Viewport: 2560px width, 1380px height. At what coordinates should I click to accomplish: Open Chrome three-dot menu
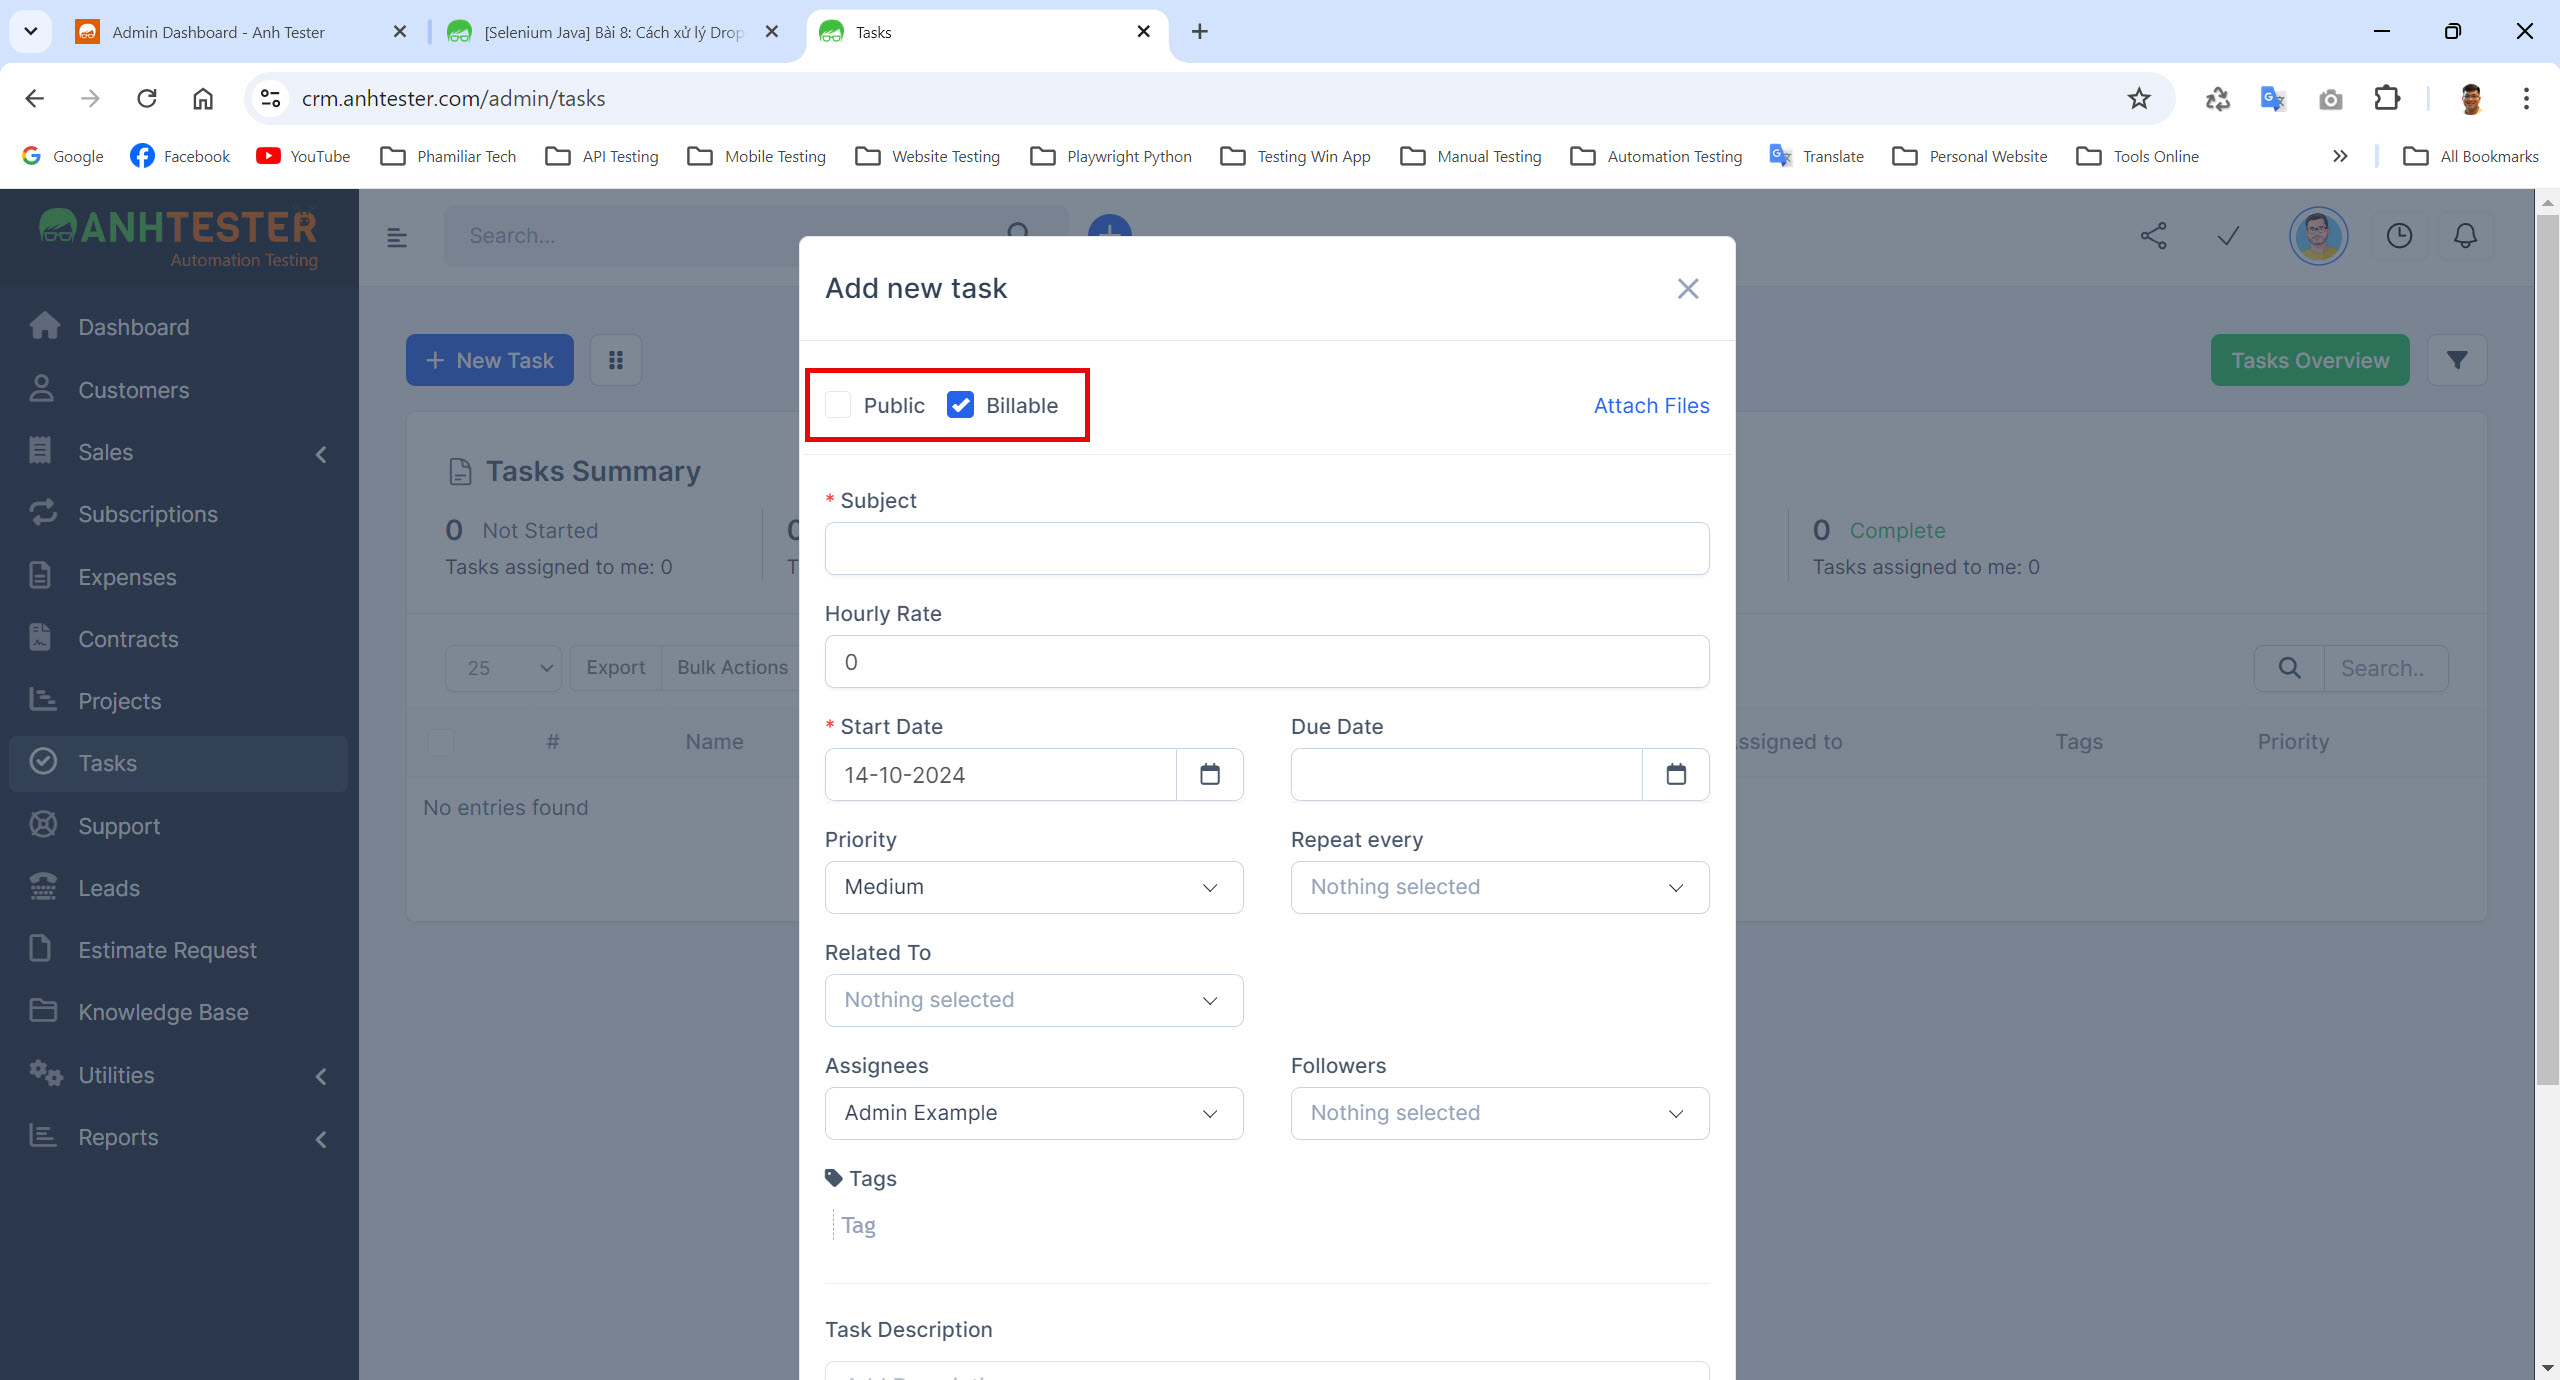(2526, 98)
